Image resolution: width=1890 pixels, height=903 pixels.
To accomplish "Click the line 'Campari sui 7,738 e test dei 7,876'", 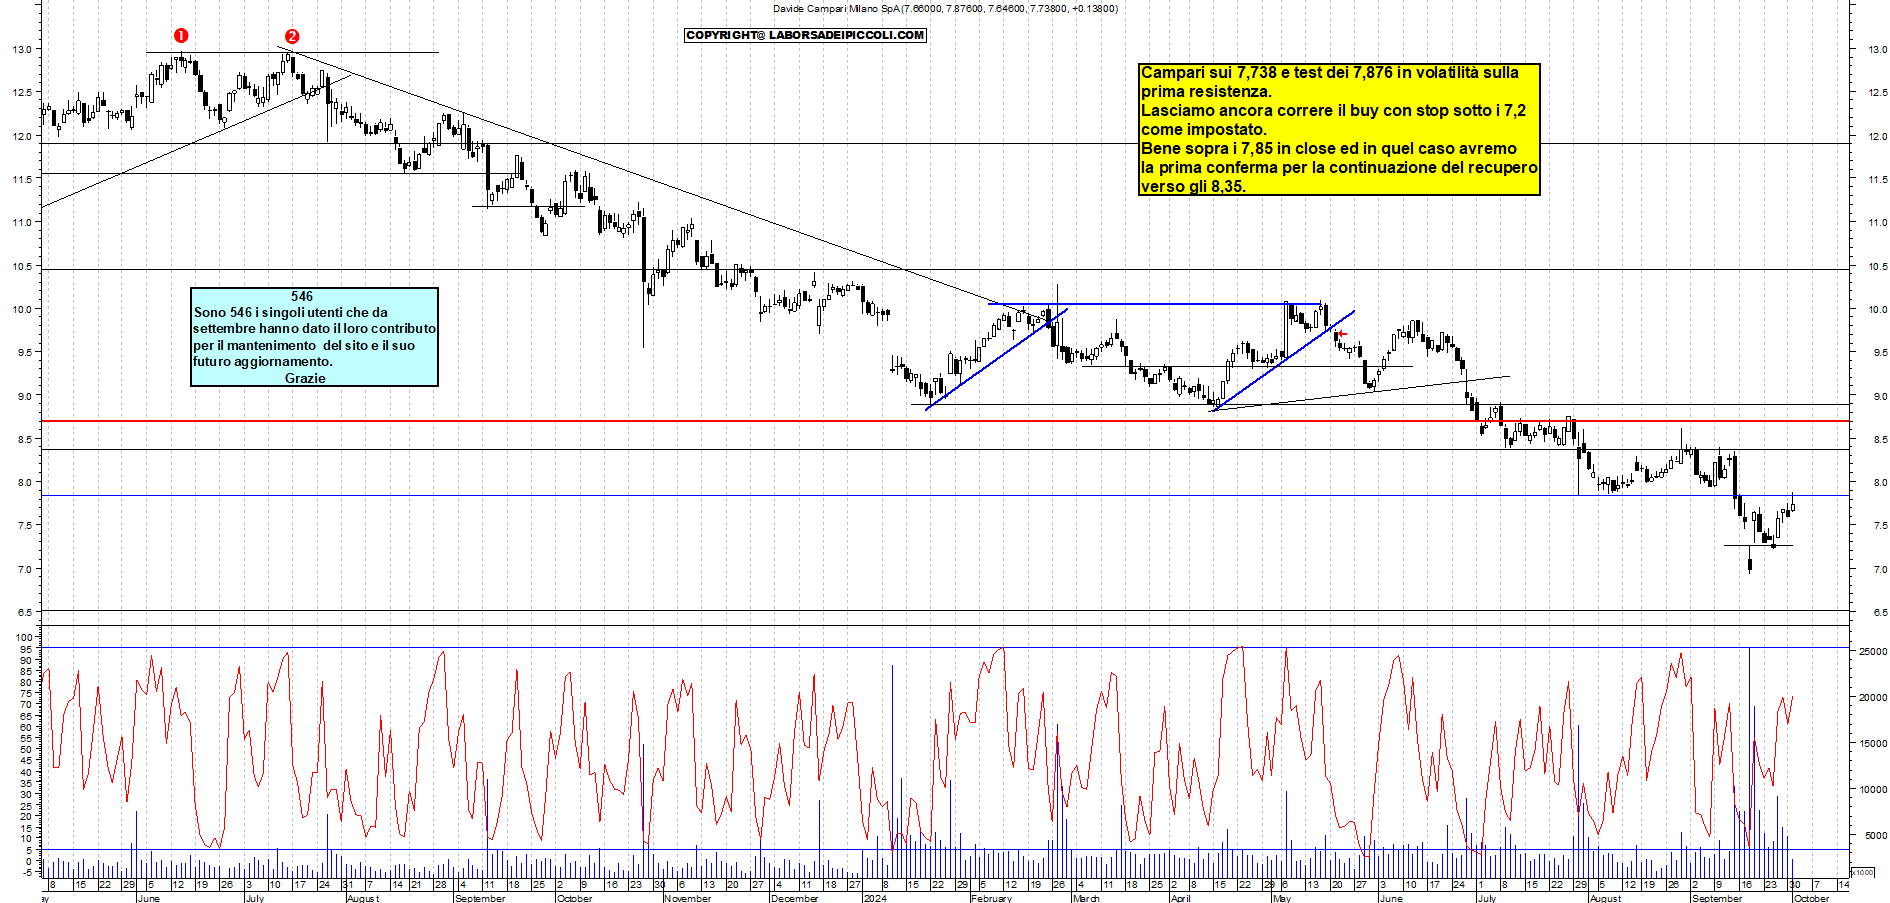I will tap(1330, 73).
